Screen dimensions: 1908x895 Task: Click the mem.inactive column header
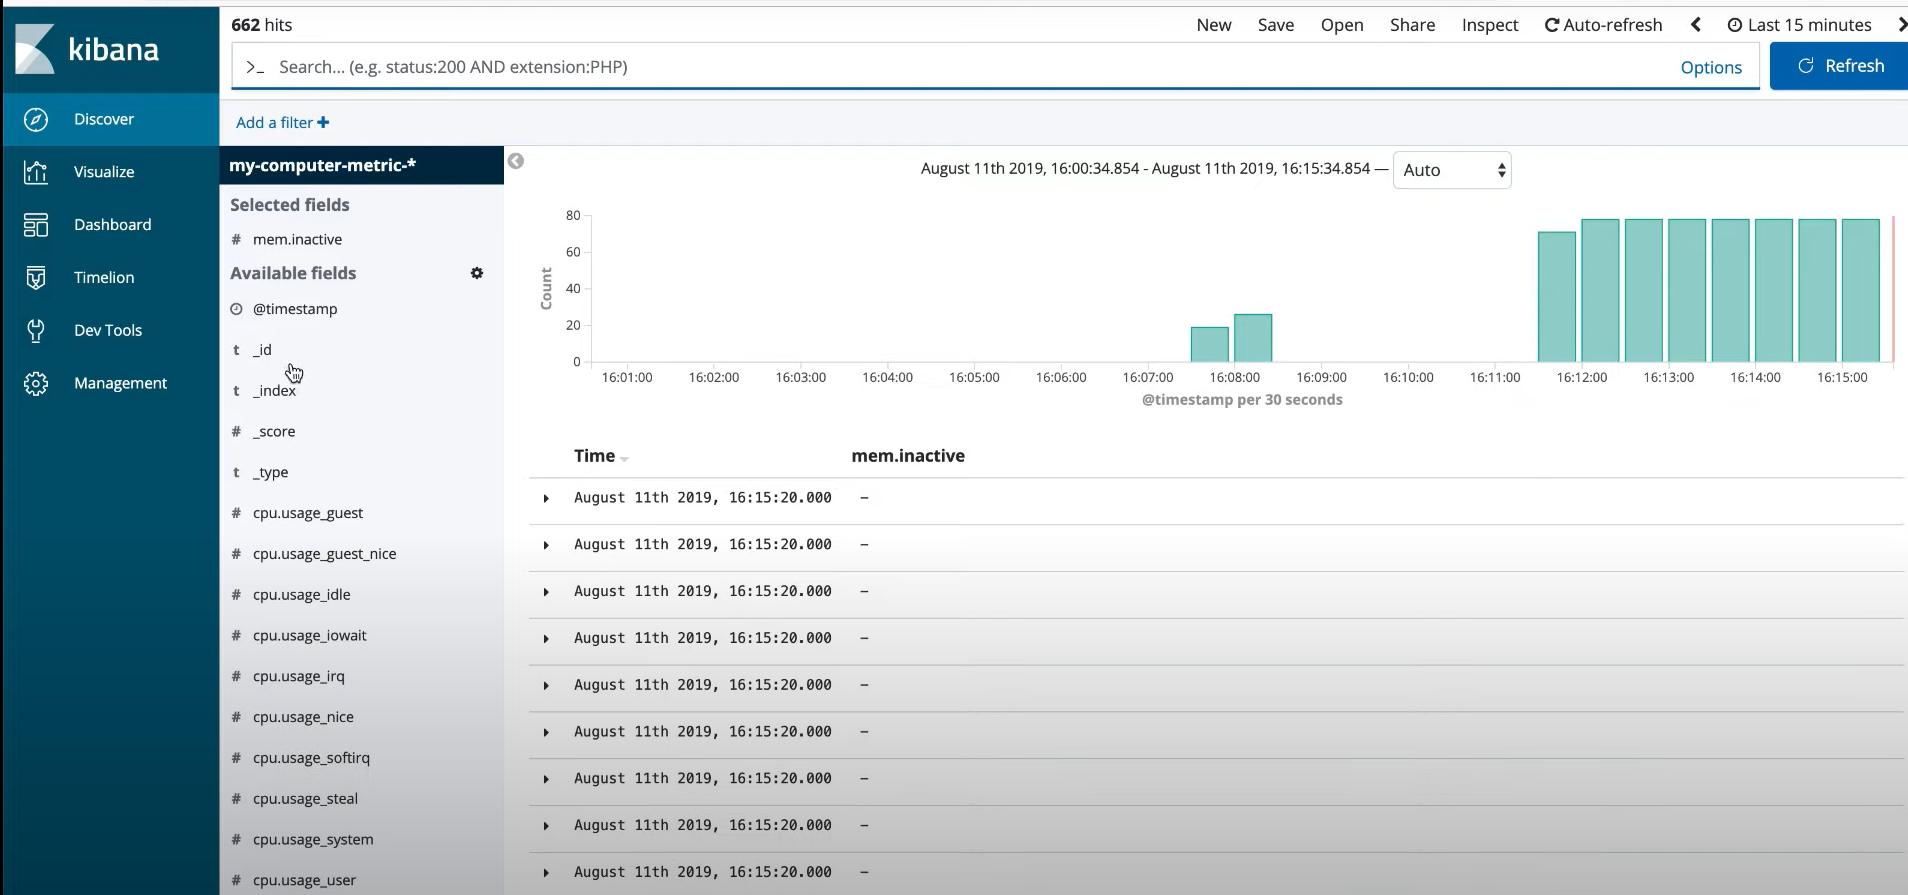pyautogui.click(x=908, y=456)
